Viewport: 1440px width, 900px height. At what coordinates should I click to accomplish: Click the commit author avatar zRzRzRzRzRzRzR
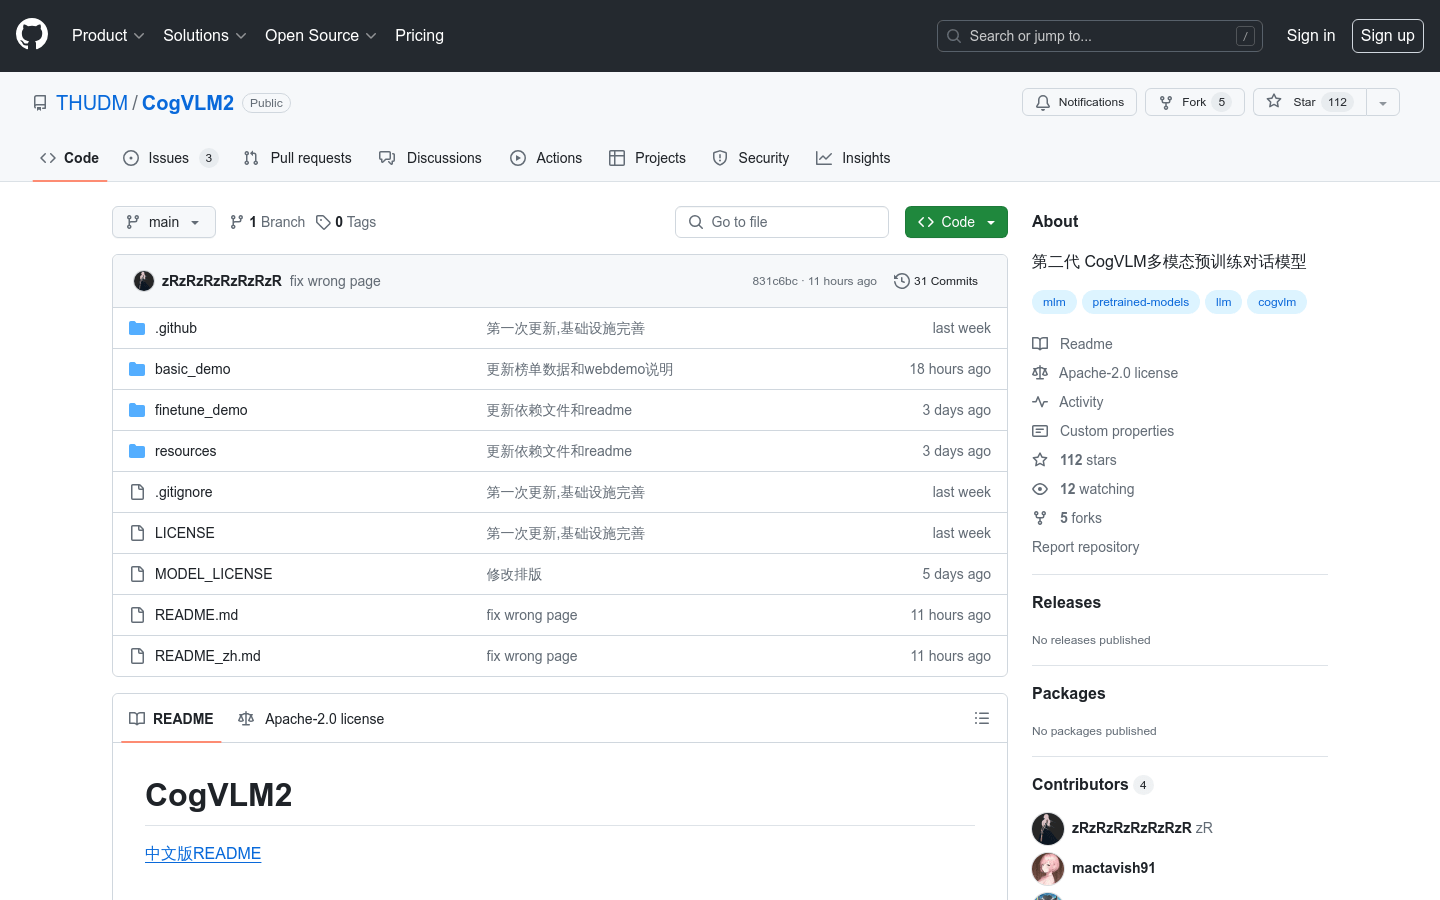point(144,281)
